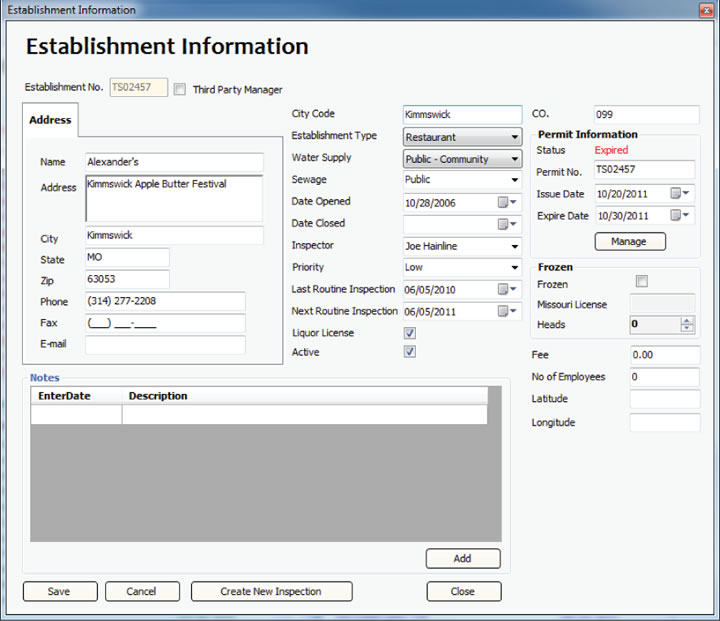The width and height of the screenshot is (720, 621).
Task: Click the Establishment No. field
Action: coord(139,87)
